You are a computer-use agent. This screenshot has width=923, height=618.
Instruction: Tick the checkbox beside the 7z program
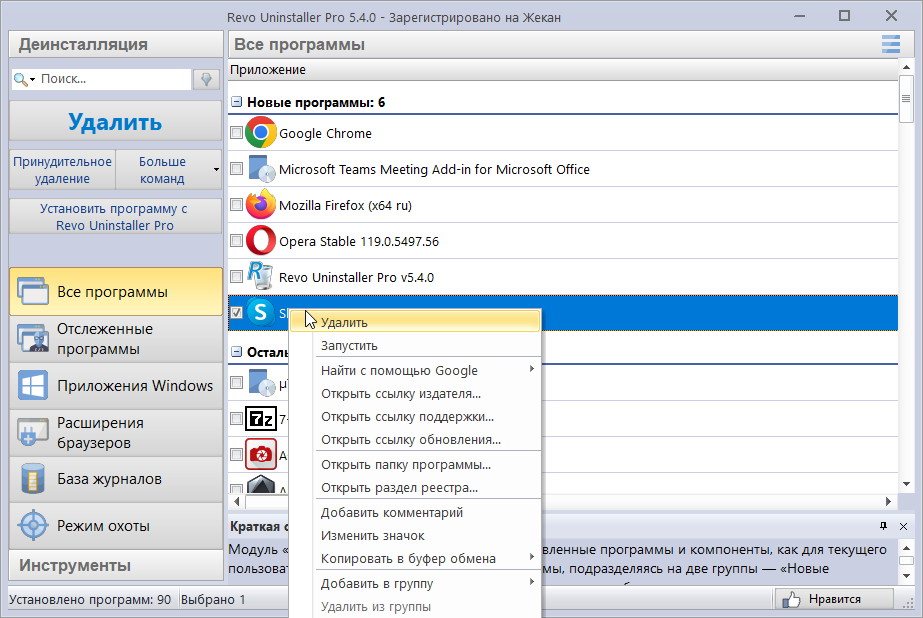(236, 418)
